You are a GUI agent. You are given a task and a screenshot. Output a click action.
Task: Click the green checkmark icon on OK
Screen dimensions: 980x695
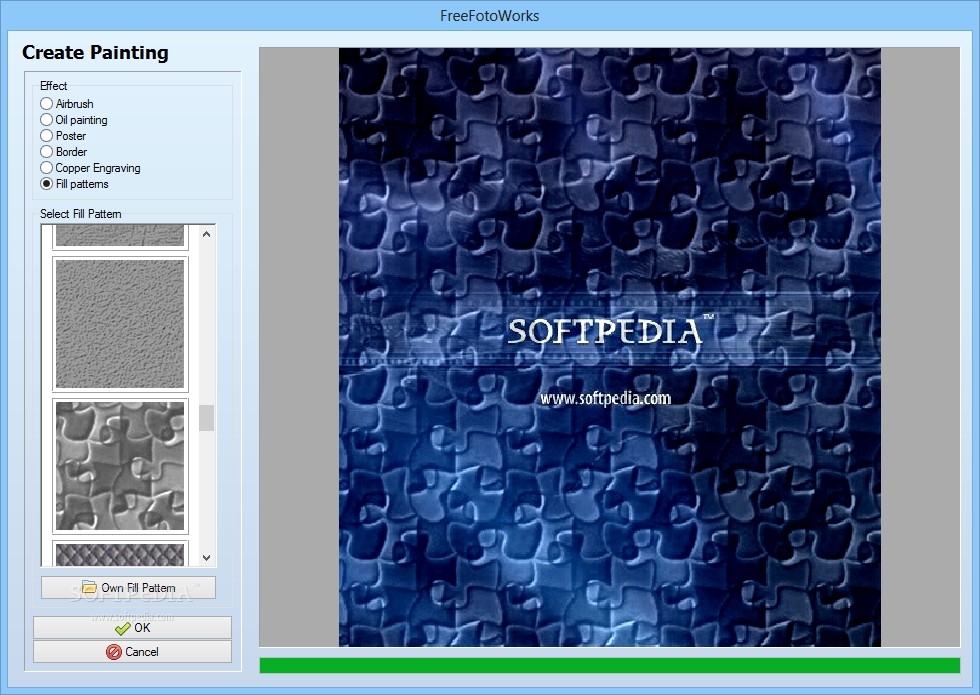[123, 628]
